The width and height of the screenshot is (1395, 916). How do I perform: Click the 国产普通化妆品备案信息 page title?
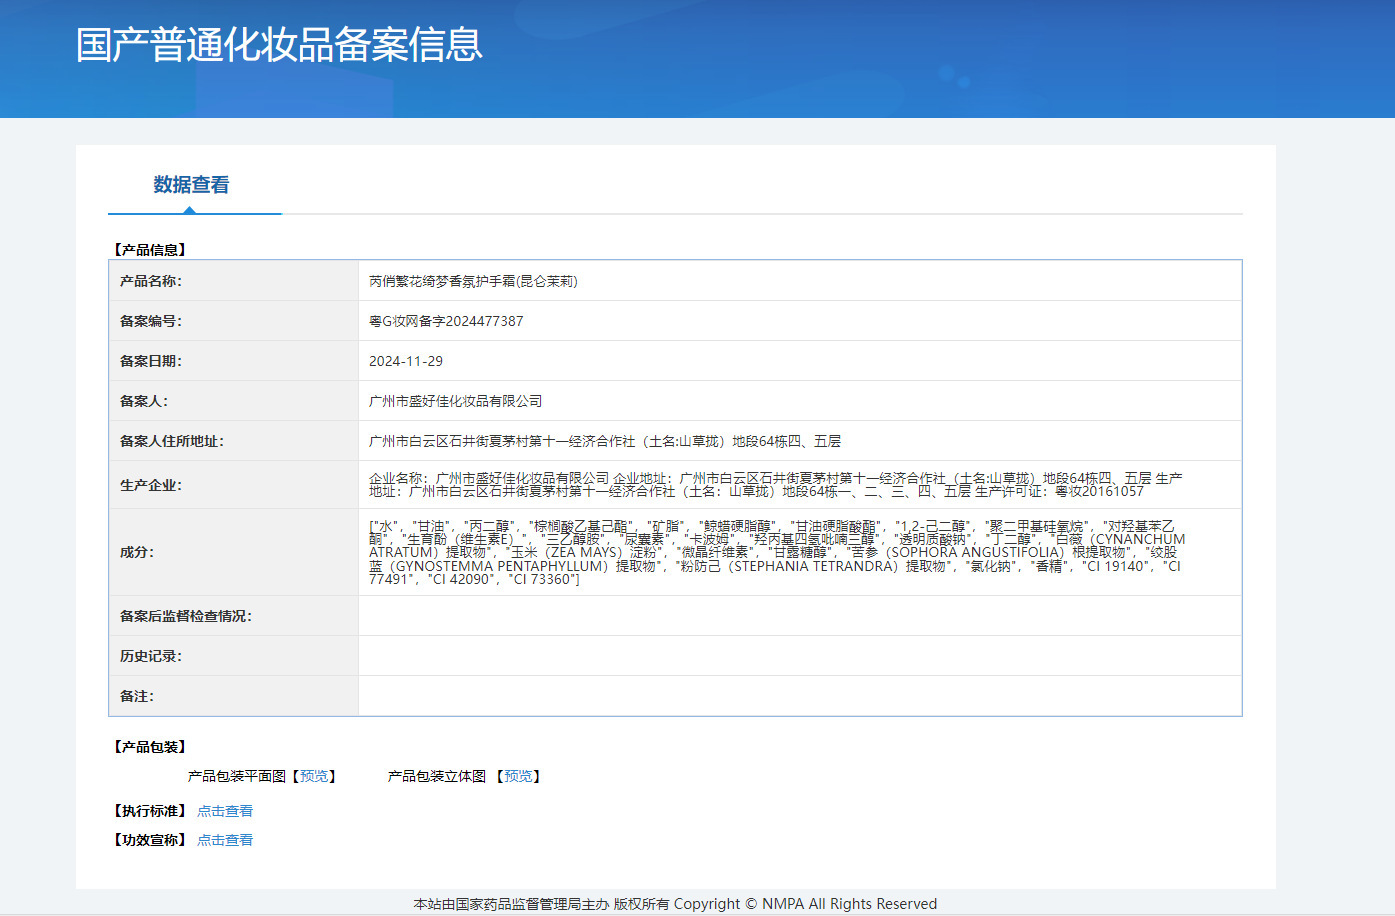[279, 45]
